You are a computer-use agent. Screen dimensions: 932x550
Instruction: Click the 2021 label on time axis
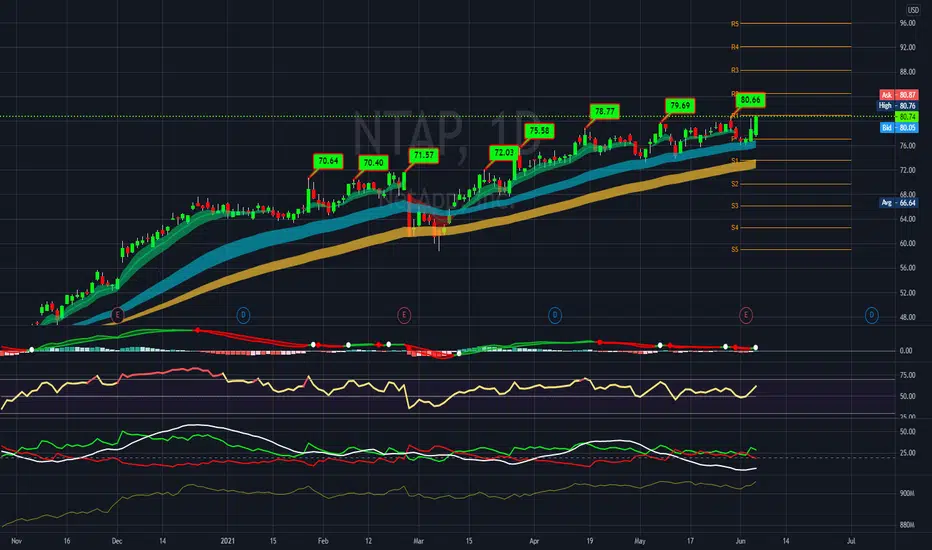[228, 541]
